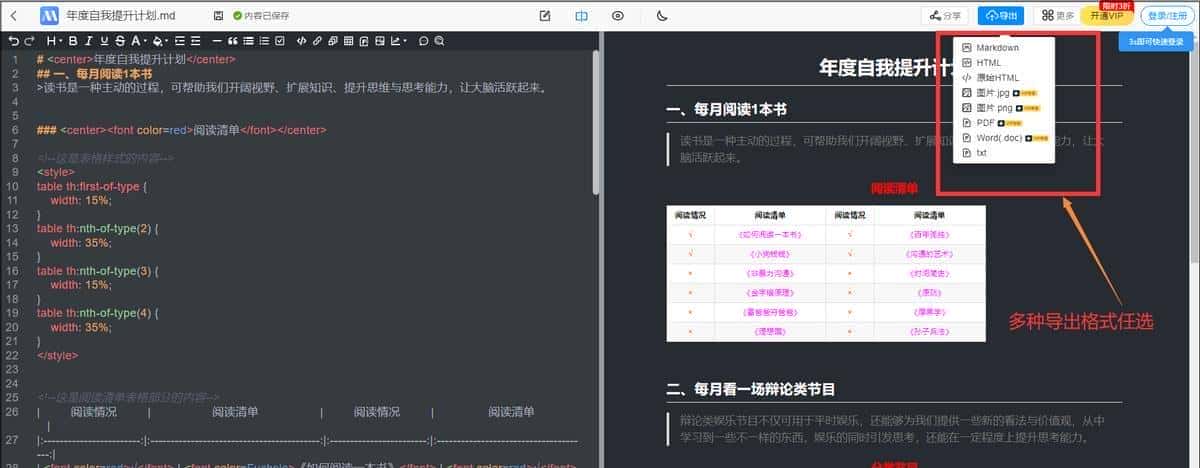Click the 更多 (more) button

pyautogui.click(x=1058, y=15)
